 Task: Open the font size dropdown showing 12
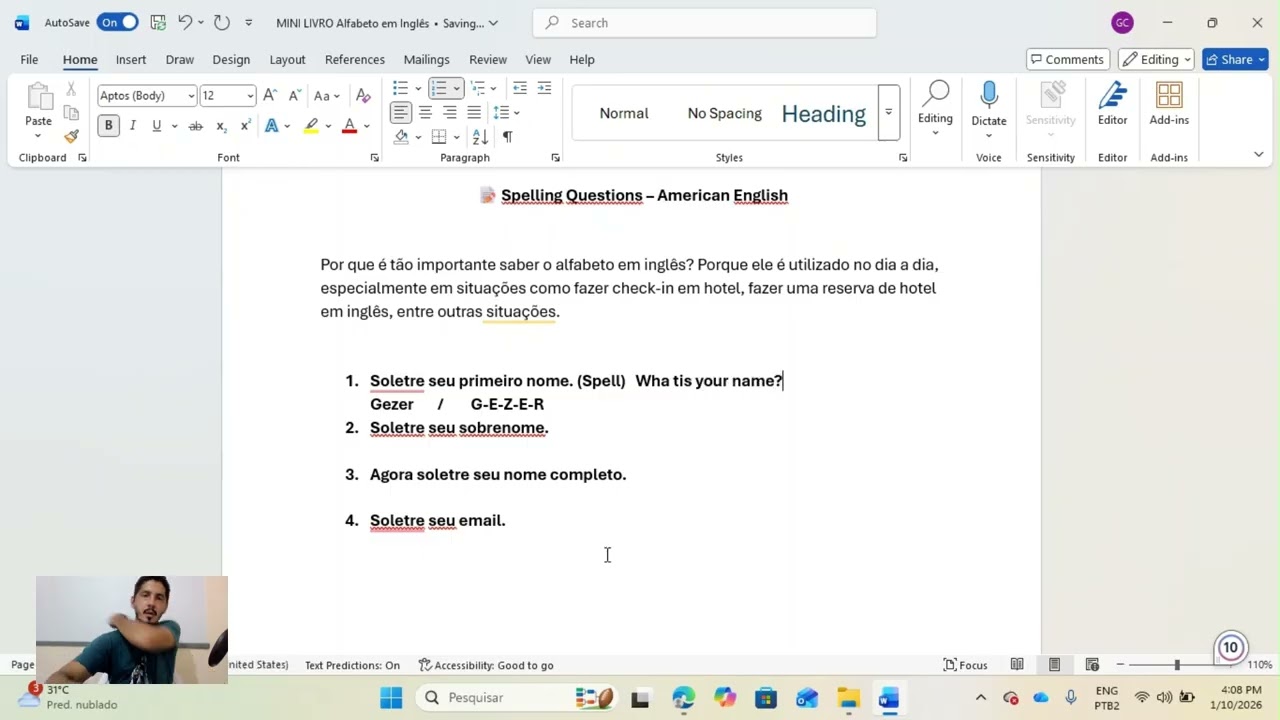(x=250, y=96)
